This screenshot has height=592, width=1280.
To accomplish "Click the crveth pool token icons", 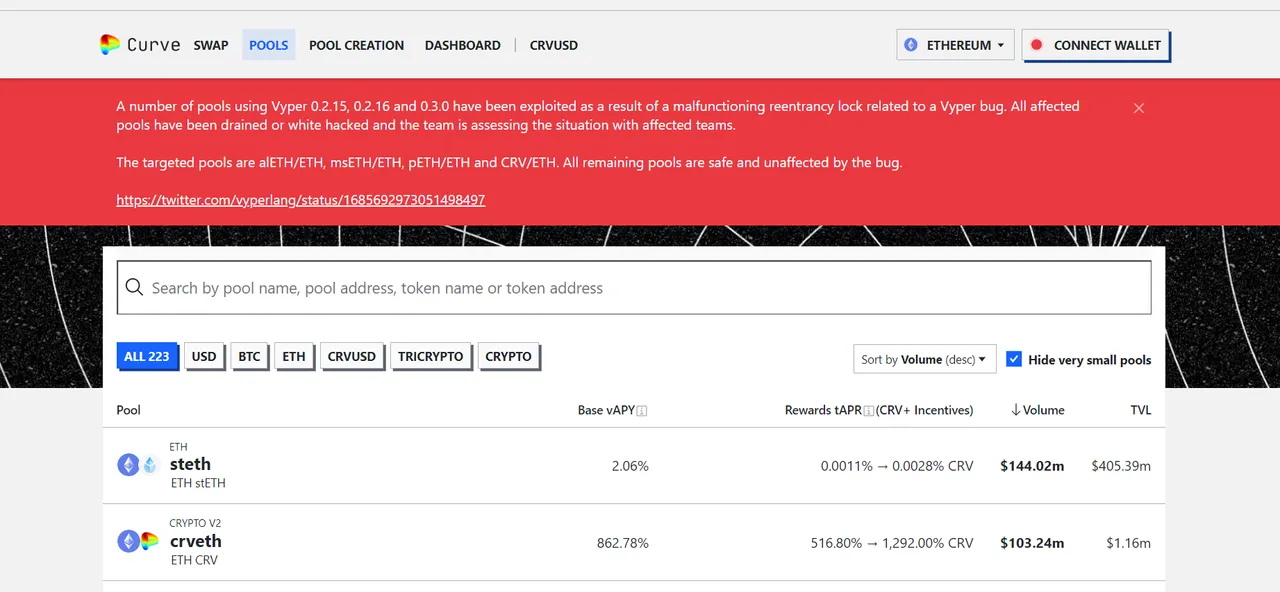I will (x=138, y=542).
